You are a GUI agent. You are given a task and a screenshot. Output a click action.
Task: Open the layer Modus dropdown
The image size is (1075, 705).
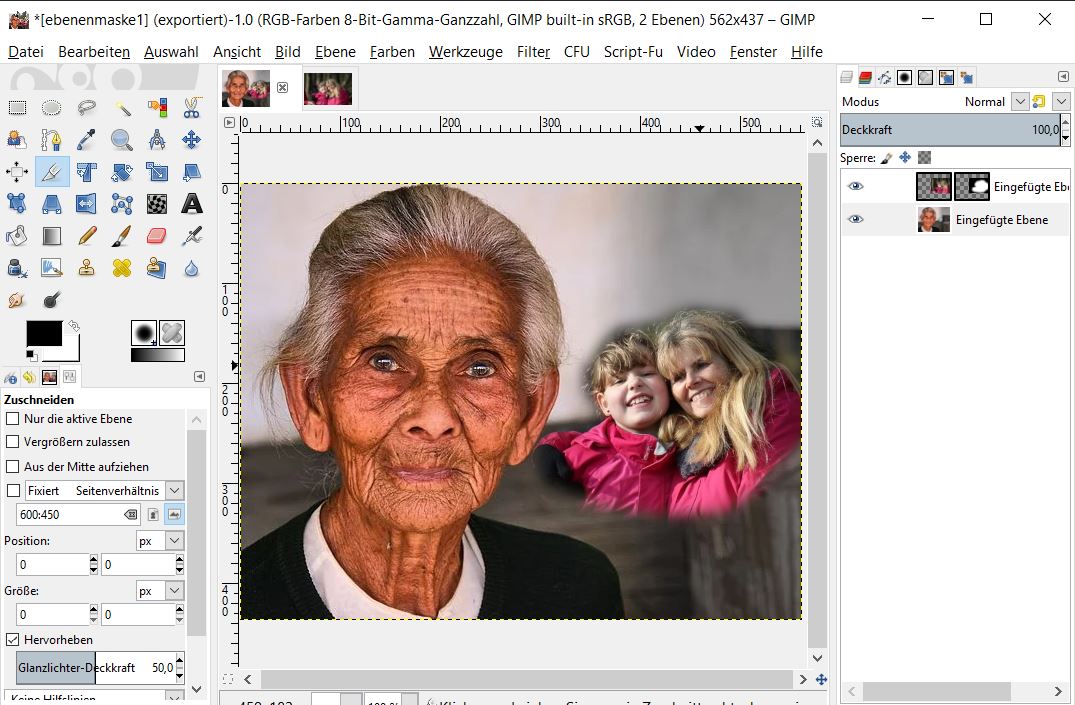pos(1019,101)
